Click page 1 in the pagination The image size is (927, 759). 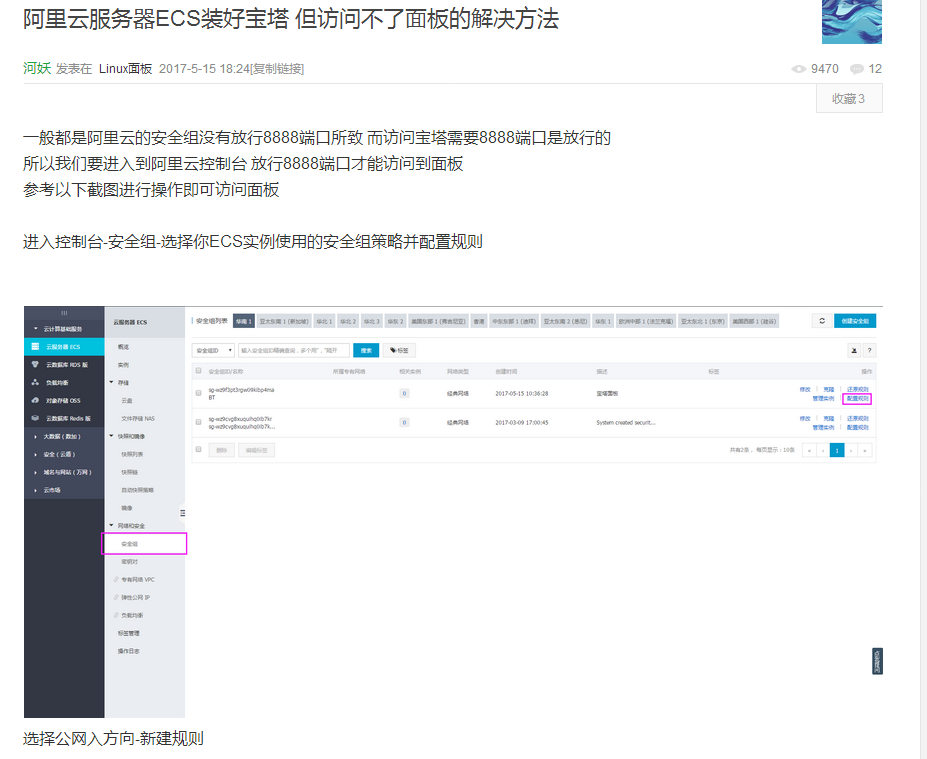click(837, 450)
